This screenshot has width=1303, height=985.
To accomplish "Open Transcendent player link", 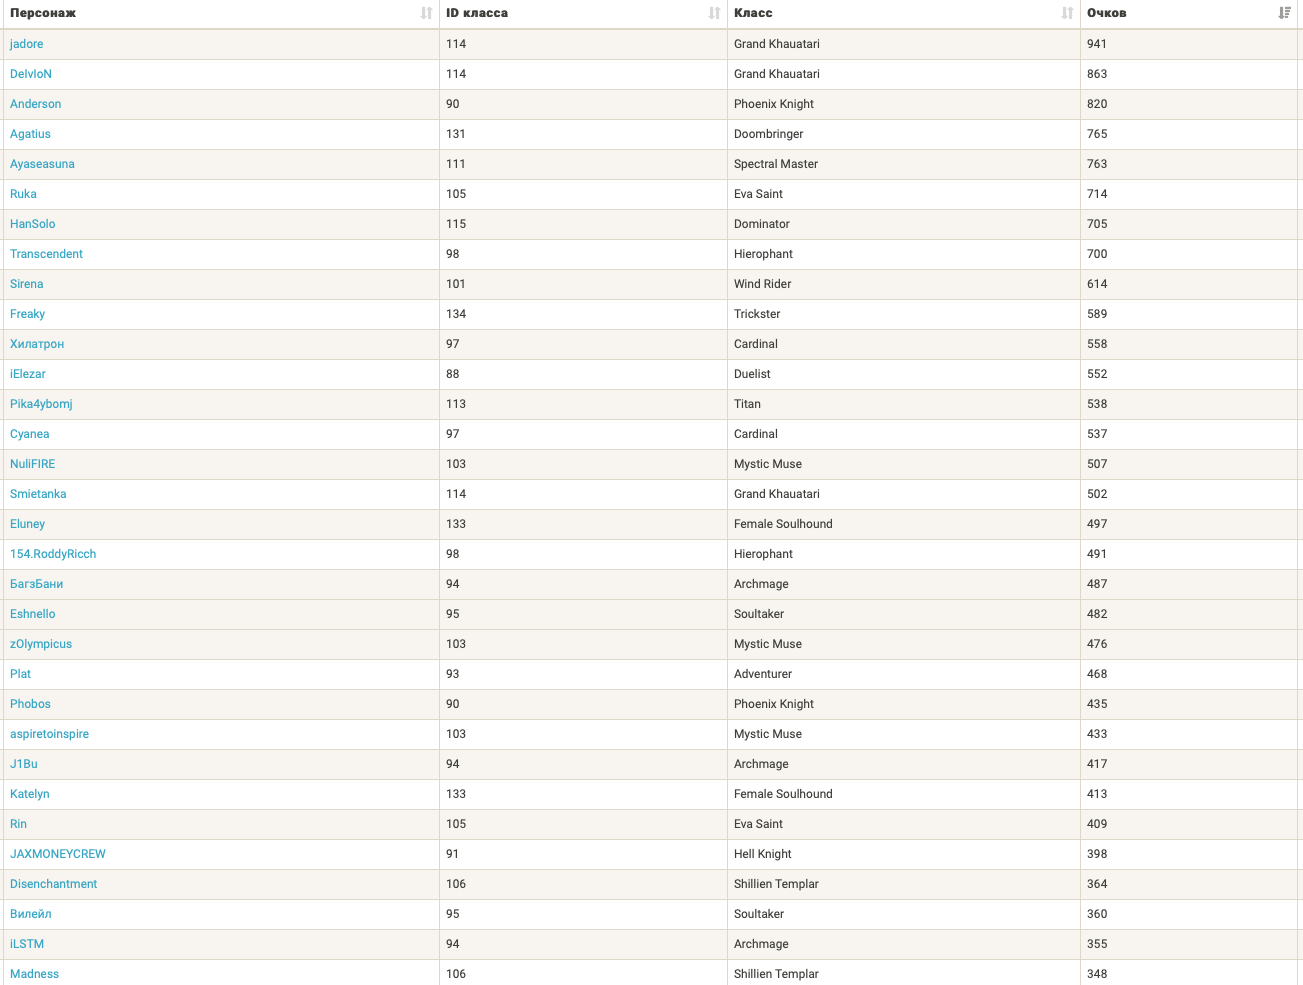I will point(46,254).
